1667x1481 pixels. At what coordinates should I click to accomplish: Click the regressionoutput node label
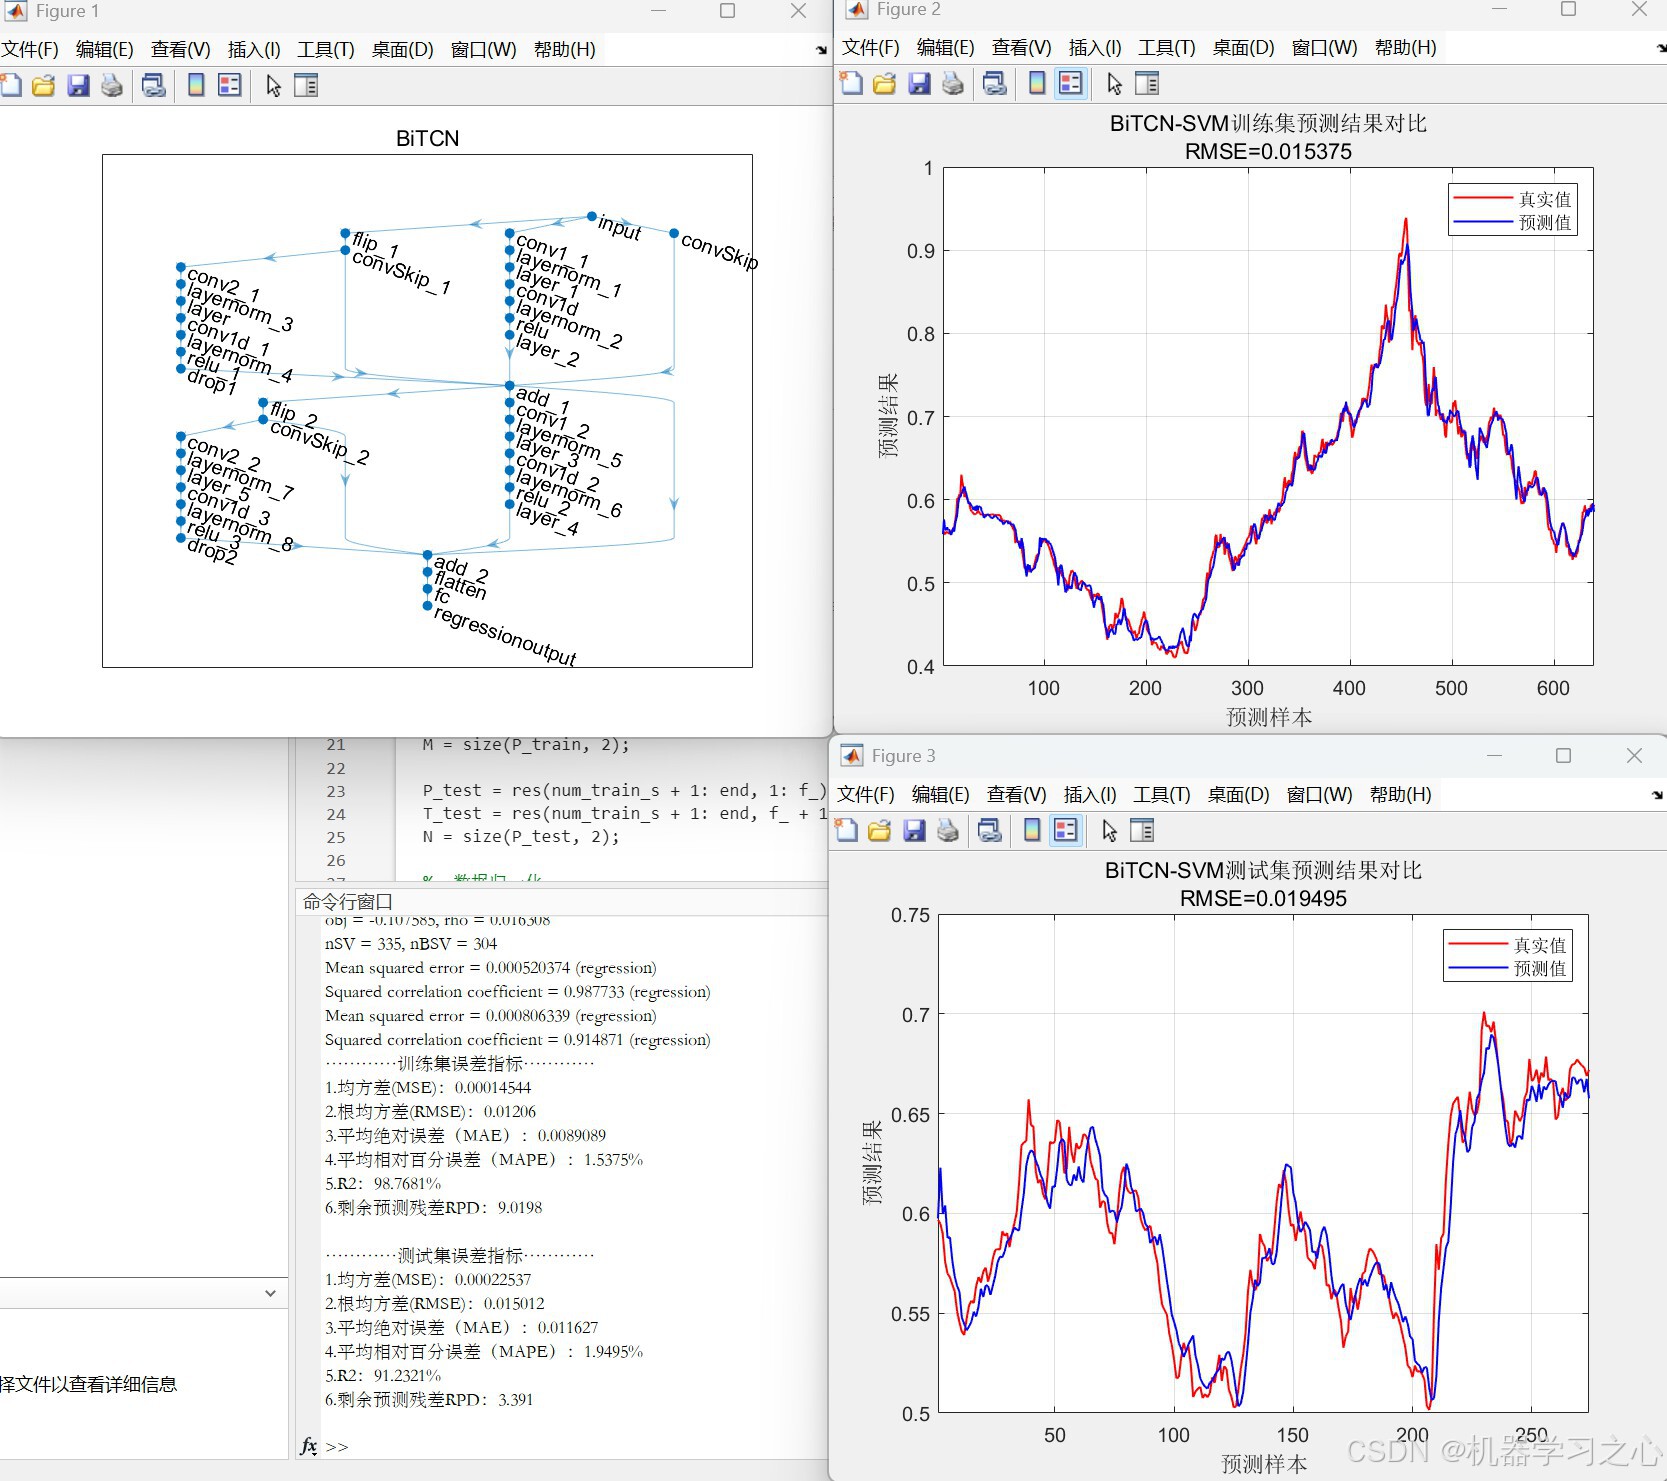pos(505,636)
